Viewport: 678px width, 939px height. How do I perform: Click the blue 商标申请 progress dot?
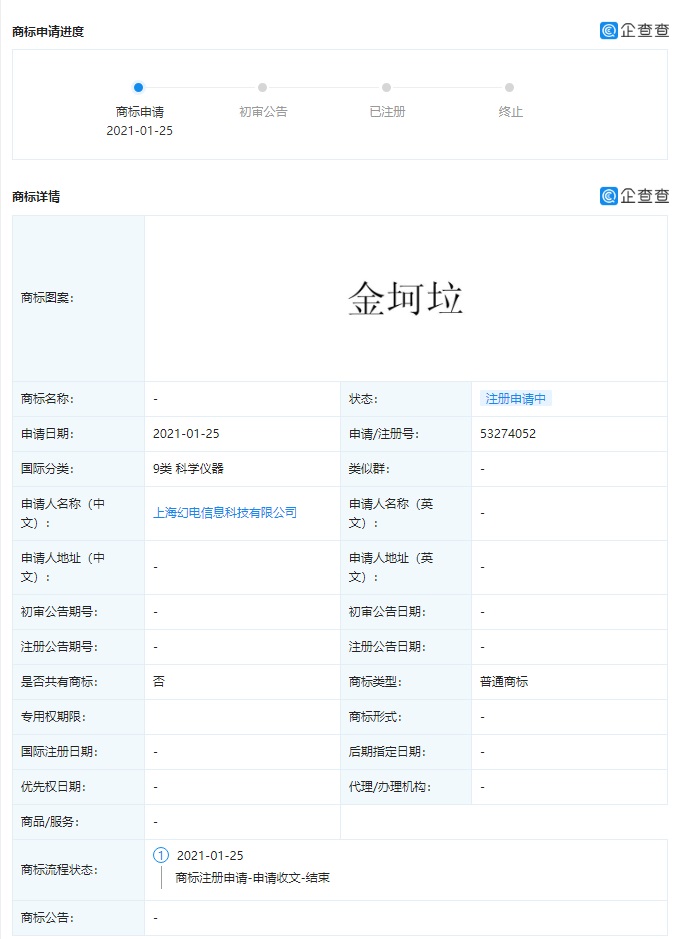point(138,87)
